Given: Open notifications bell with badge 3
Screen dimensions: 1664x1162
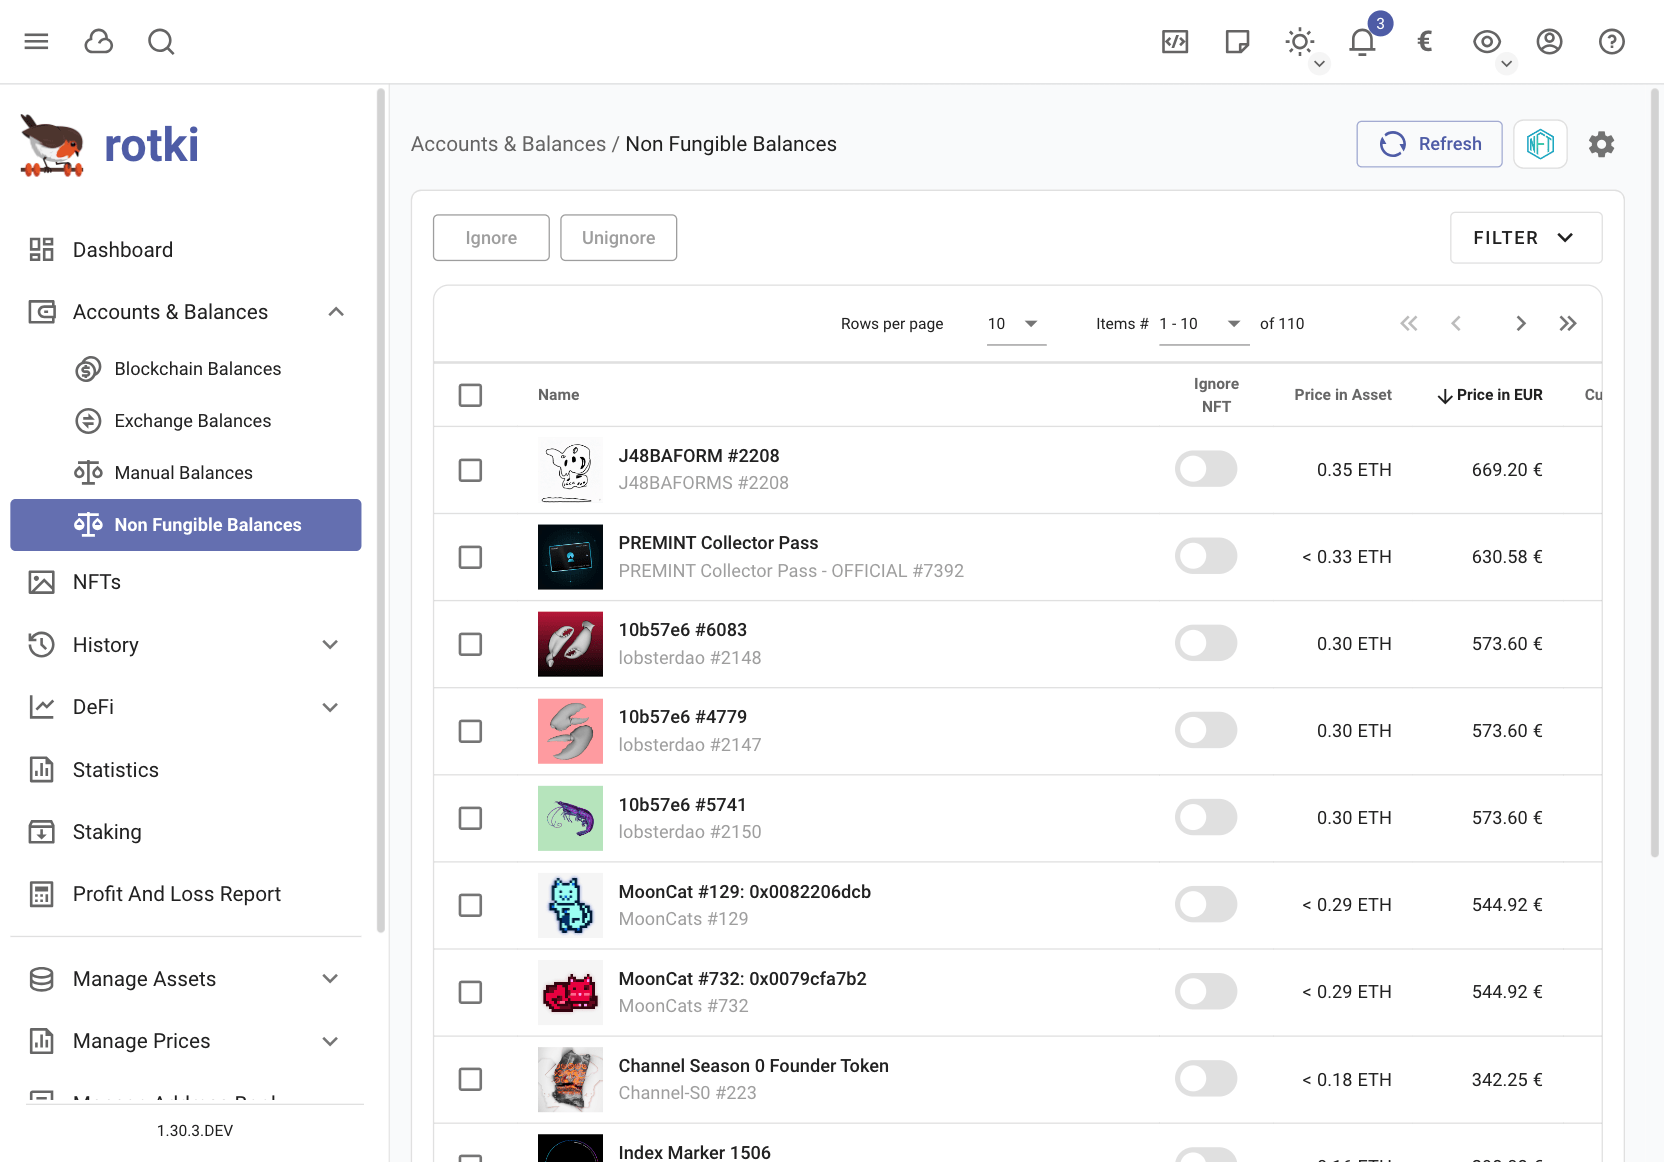Looking at the screenshot, I should pos(1362,41).
